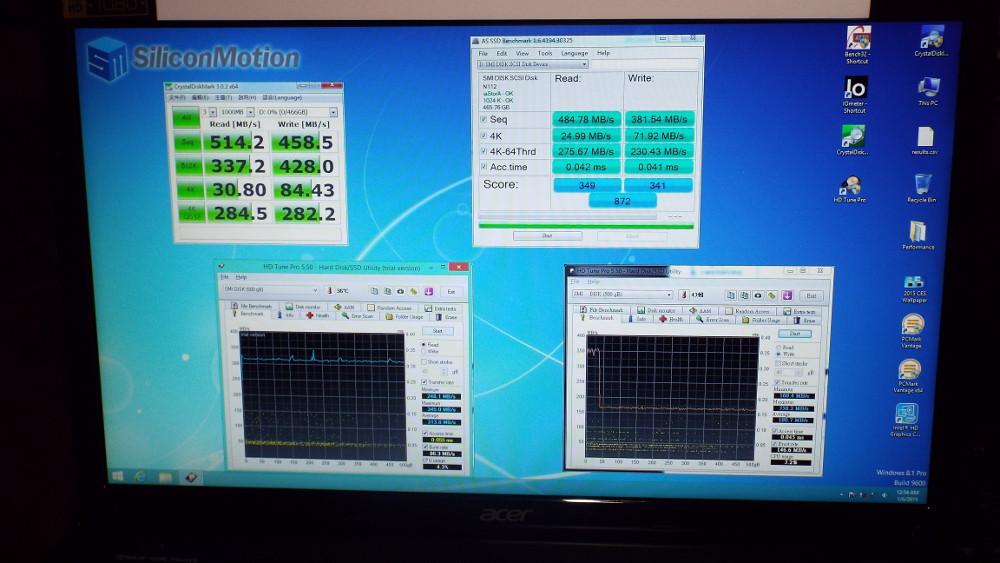1000x563 pixels.
Task: Select the CrystalDiskInfo desktop icon
Action: point(930,42)
